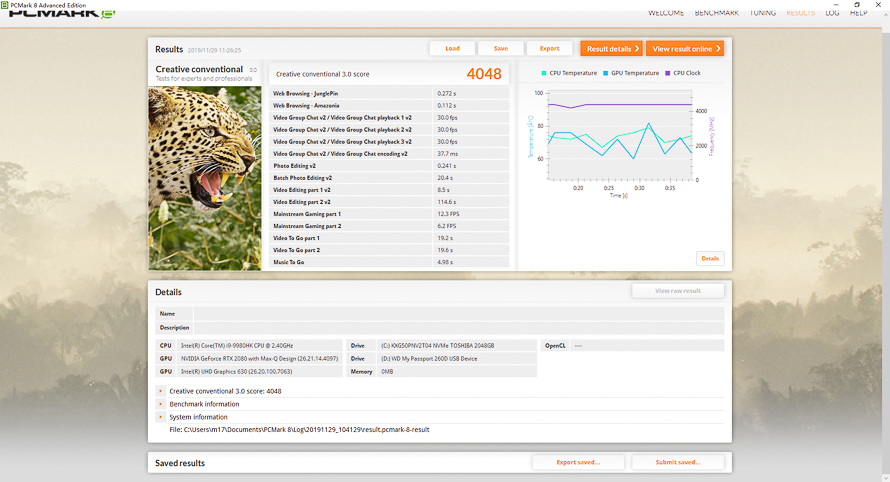Save the benchmark result
890x482 pixels.
tap(500, 48)
